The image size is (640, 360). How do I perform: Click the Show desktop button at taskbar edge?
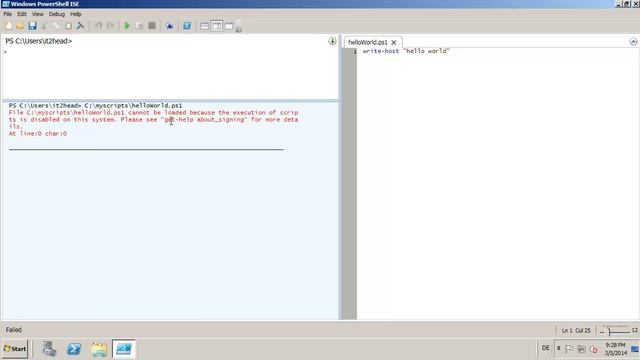(x=635, y=349)
